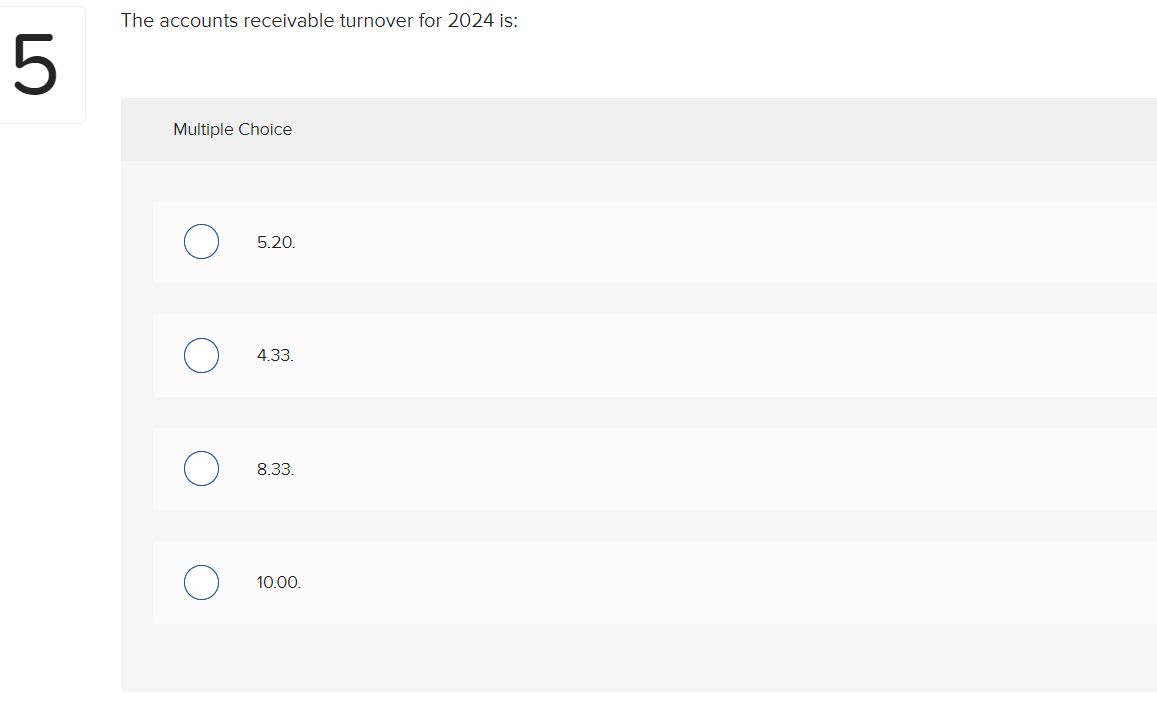Select the radio button for answer 5.20
The image size is (1157, 713).
[x=201, y=241]
